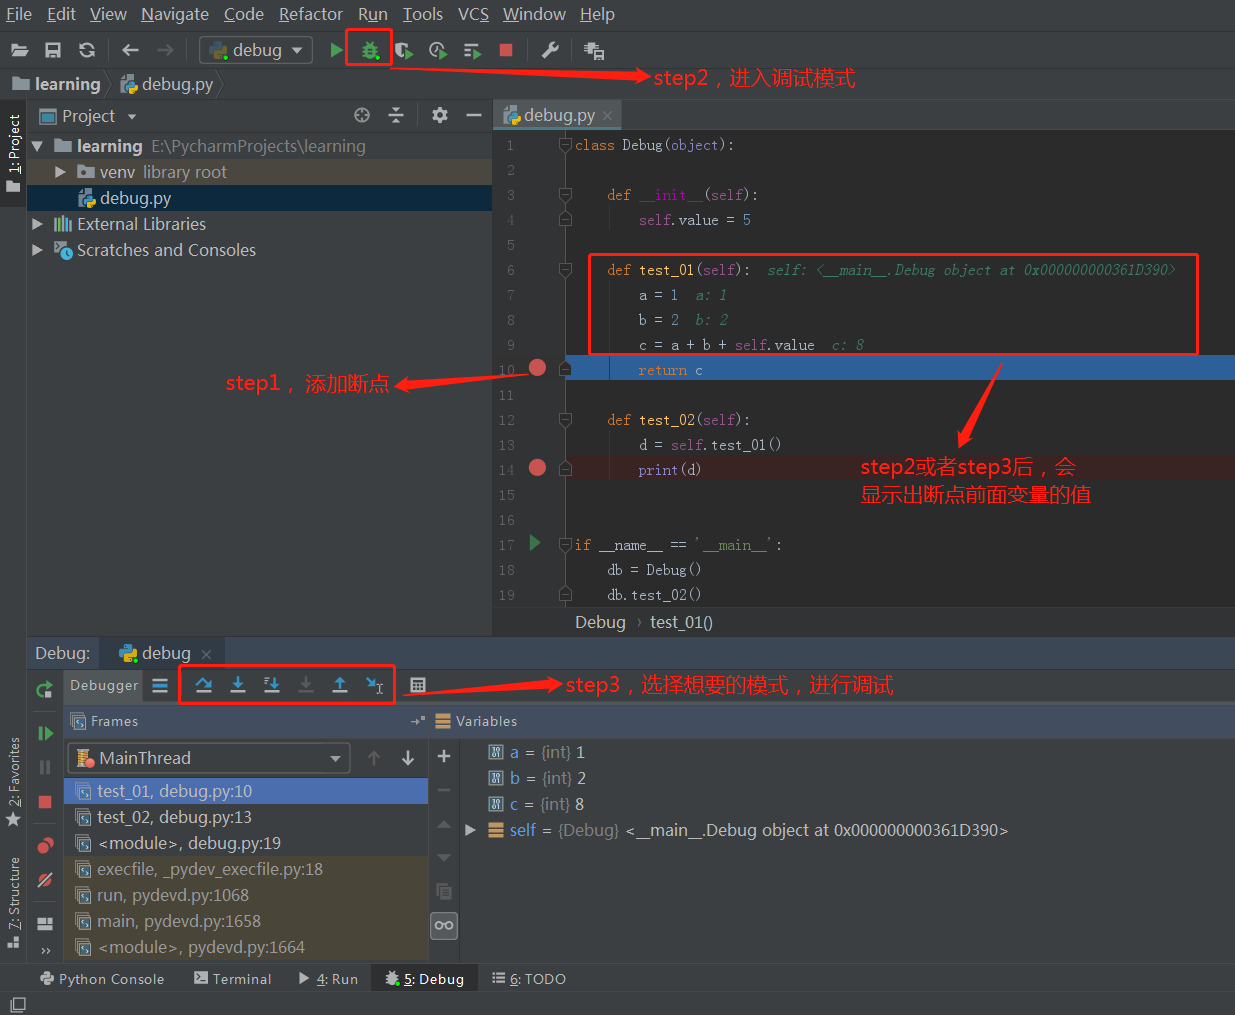This screenshot has width=1235, height=1015.
Task: Click Resume Program icon in debug sidebar
Action: point(45,733)
